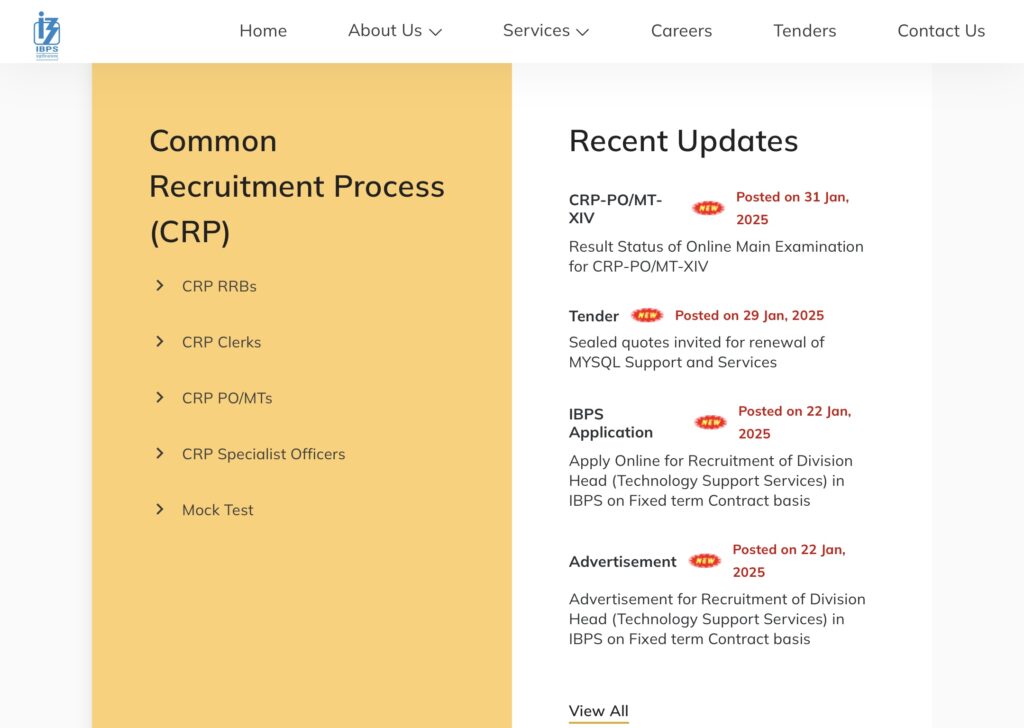This screenshot has height=728, width=1024.
Task: Click Posted on 29 Jan, 2025 date
Action: point(749,315)
